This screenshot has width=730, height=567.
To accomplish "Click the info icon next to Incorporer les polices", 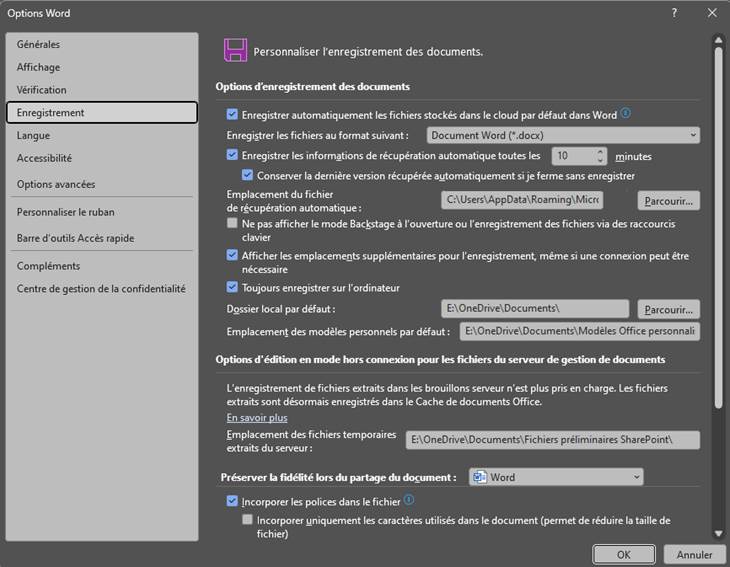I will pos(409,500).
